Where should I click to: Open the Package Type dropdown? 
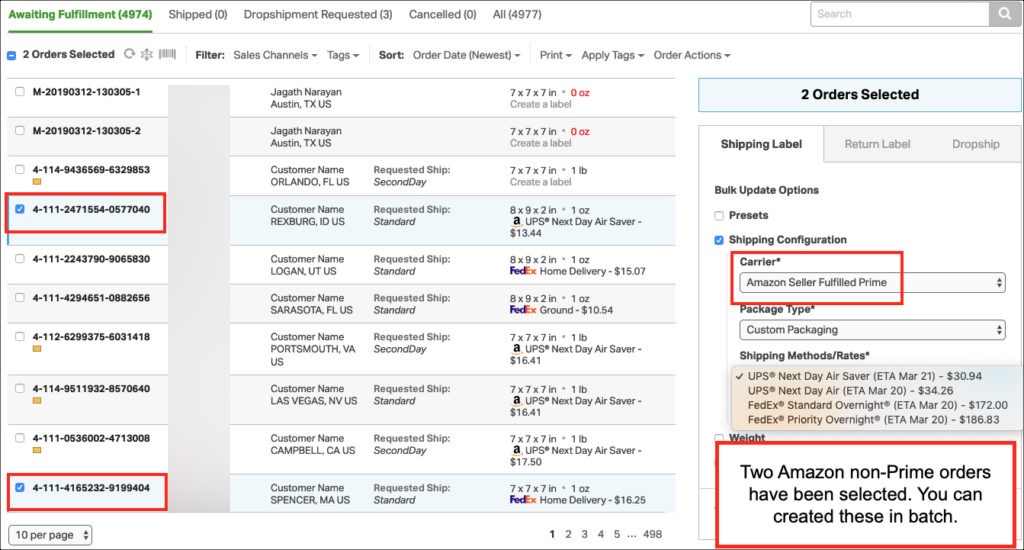(x=872, y=330)
